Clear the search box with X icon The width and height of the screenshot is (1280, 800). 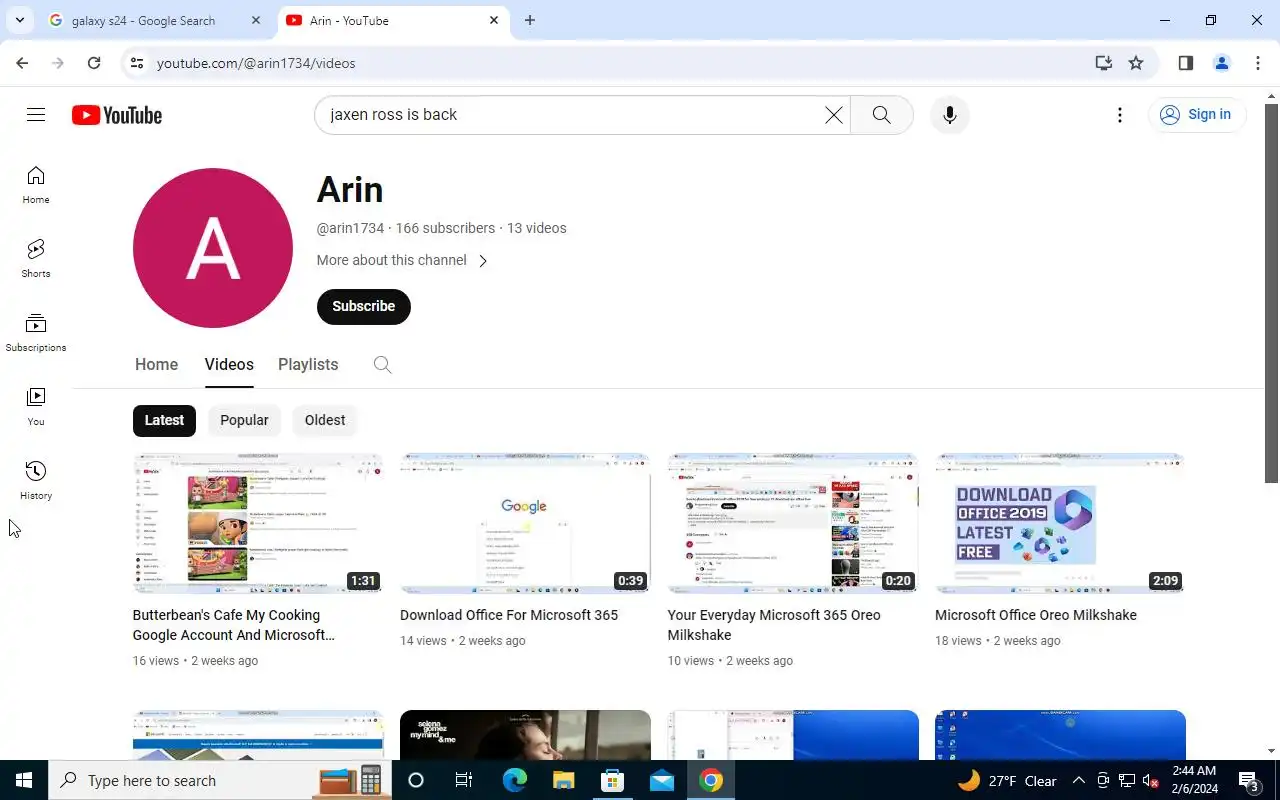pyautogui.click(x=833, y=115)
